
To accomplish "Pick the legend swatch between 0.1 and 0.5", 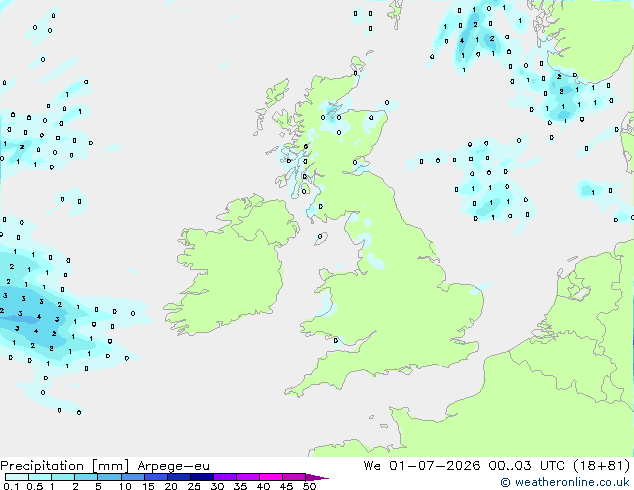I will [17, 477].
